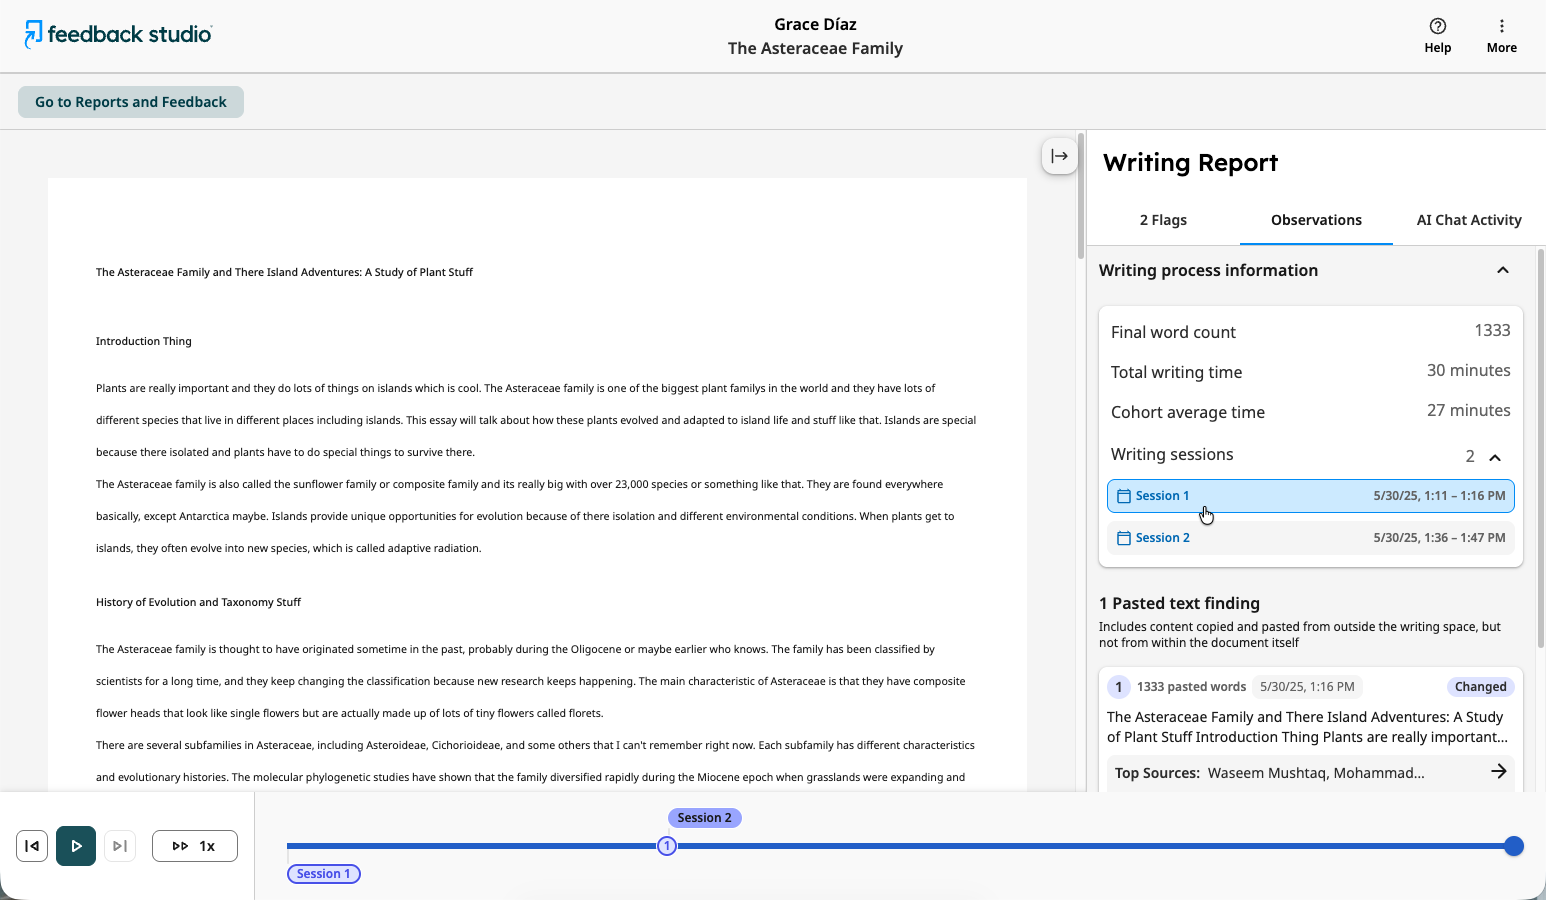Open Top Sources arrow for pasted text
This screenshot has width=1546, height=900.
point(1498,772)
